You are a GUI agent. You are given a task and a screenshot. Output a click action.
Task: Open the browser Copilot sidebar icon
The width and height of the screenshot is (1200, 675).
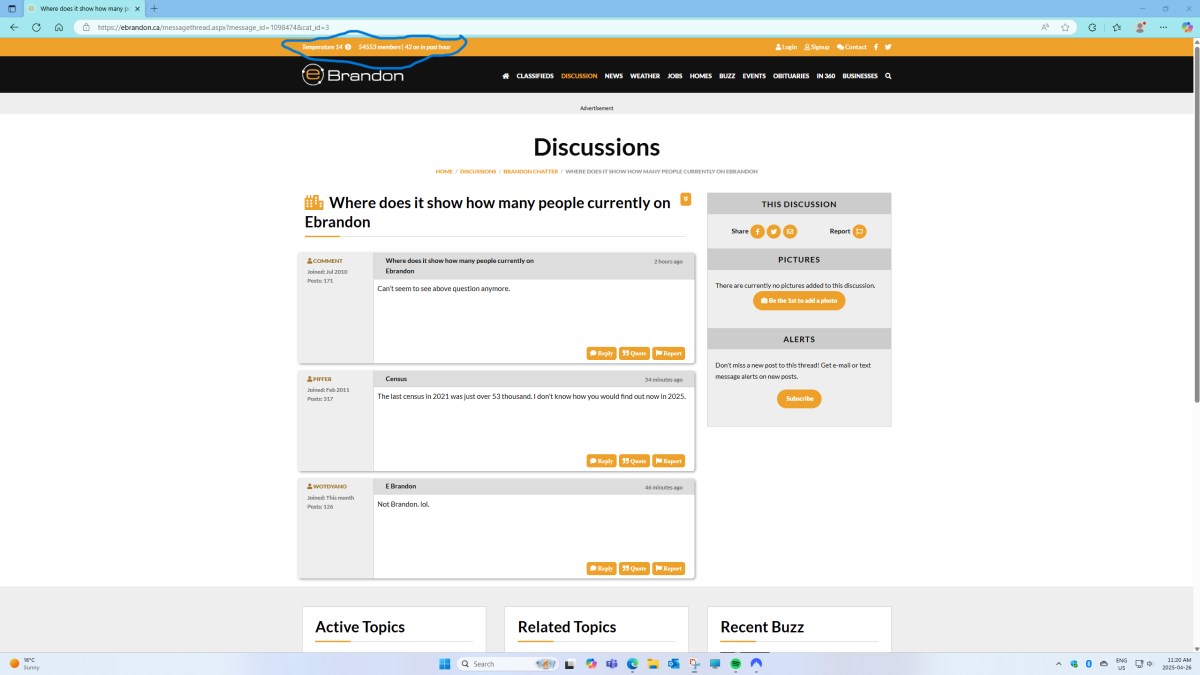[1187, 27]
